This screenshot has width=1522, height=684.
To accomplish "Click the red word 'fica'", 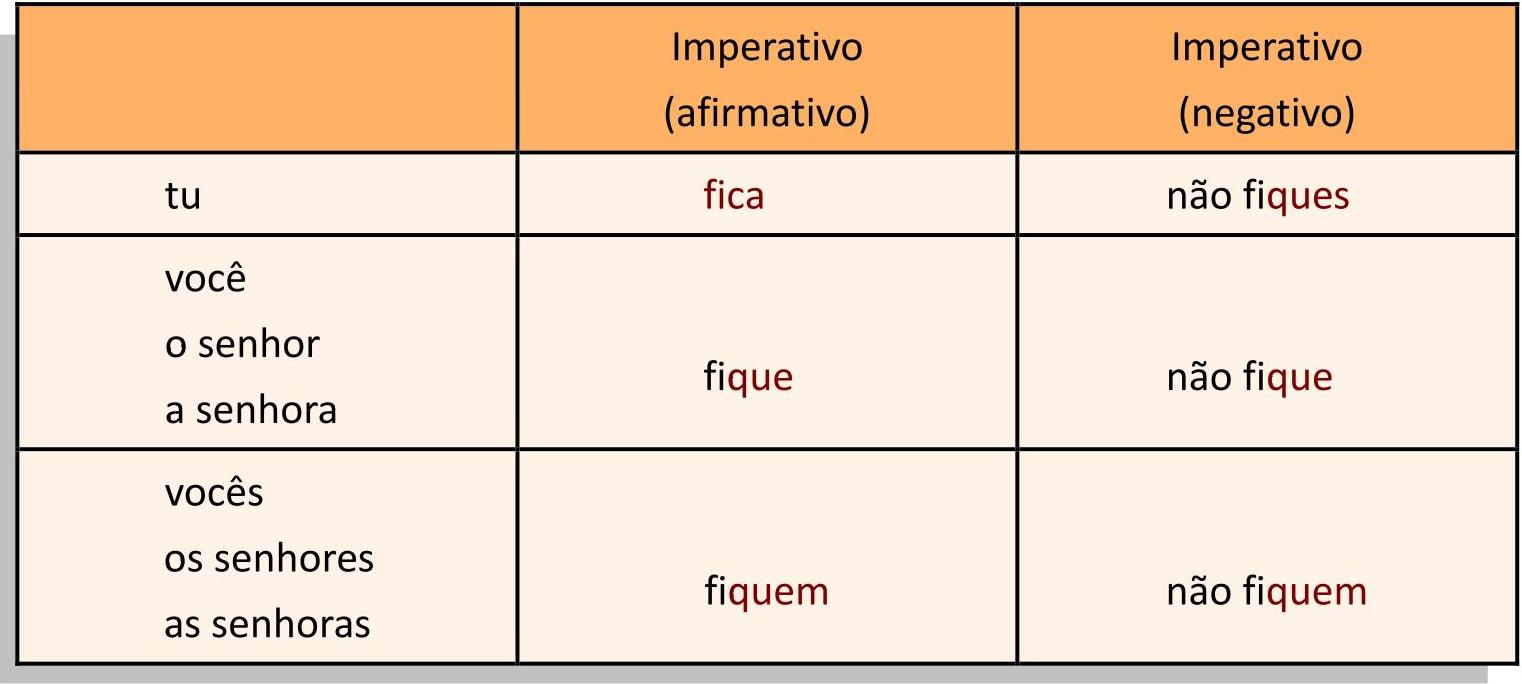I will click(733, 195).
